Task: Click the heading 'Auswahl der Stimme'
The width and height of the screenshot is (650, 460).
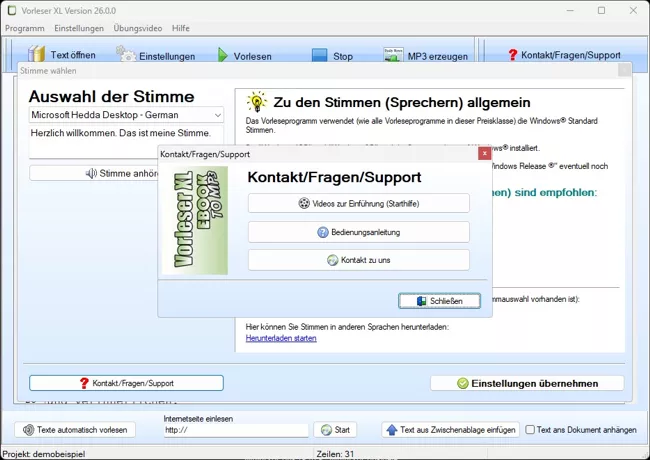Action: pyautogui.click(x=112, y=97)
